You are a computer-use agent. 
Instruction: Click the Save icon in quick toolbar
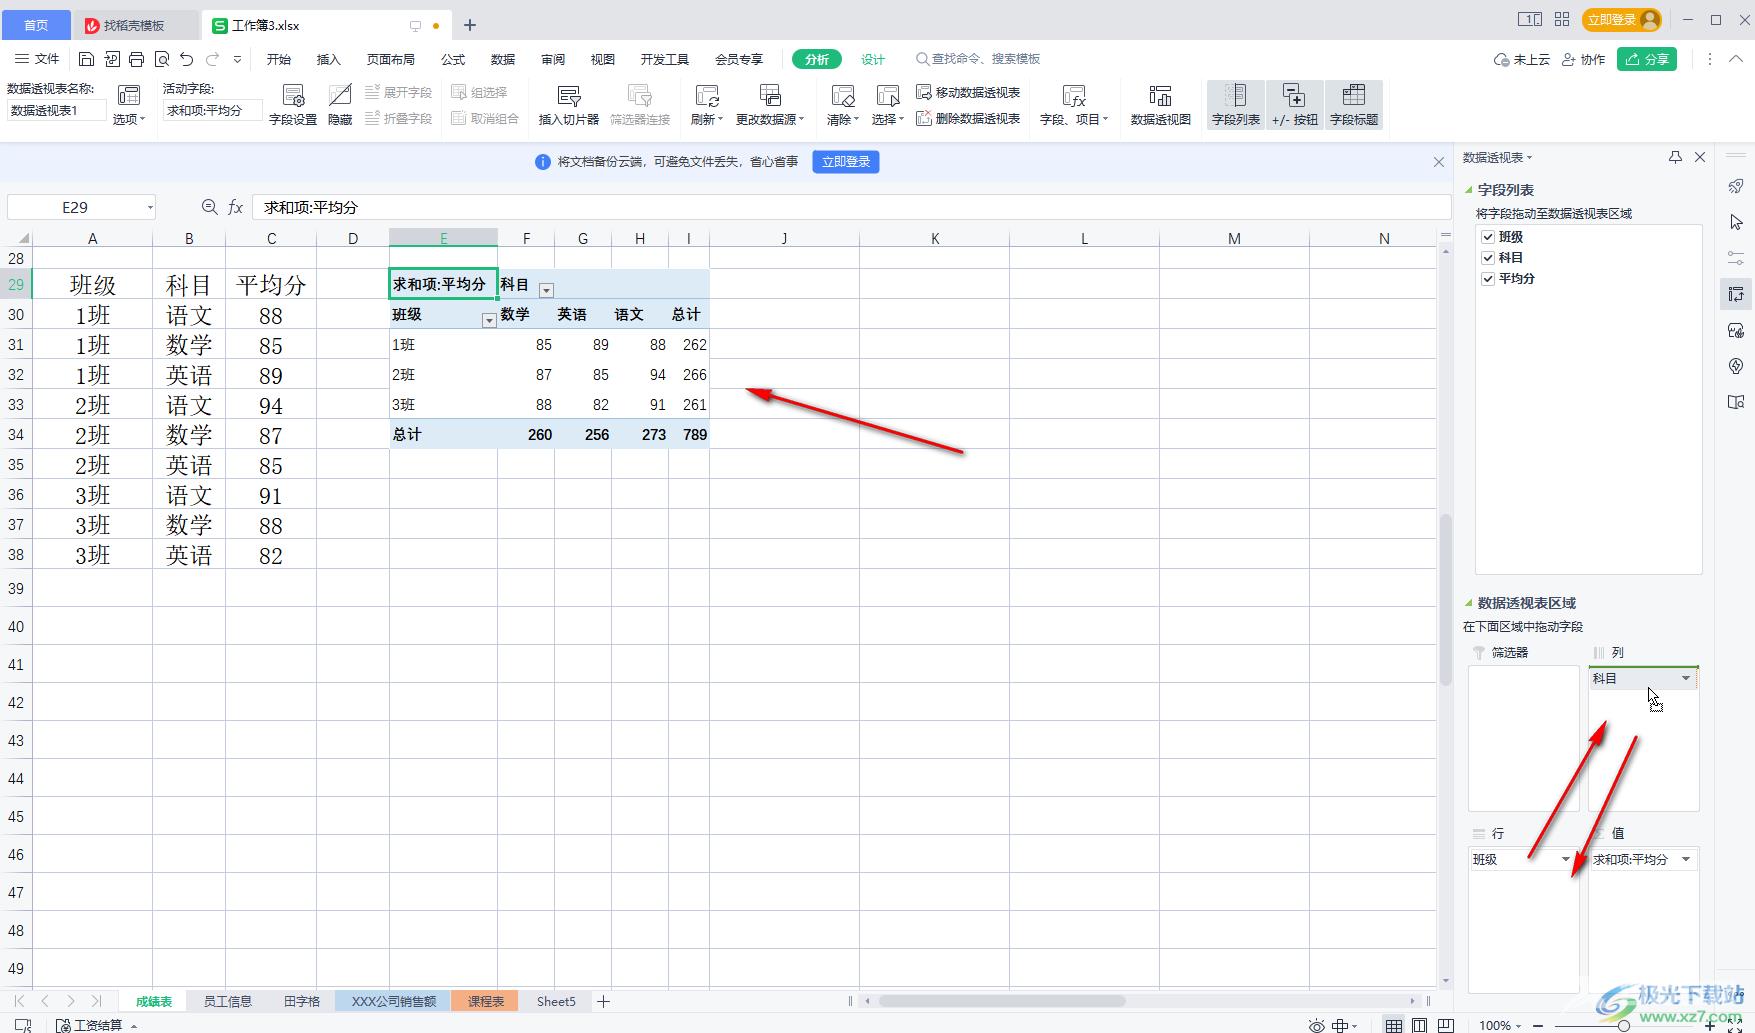(x=86, y=60)
